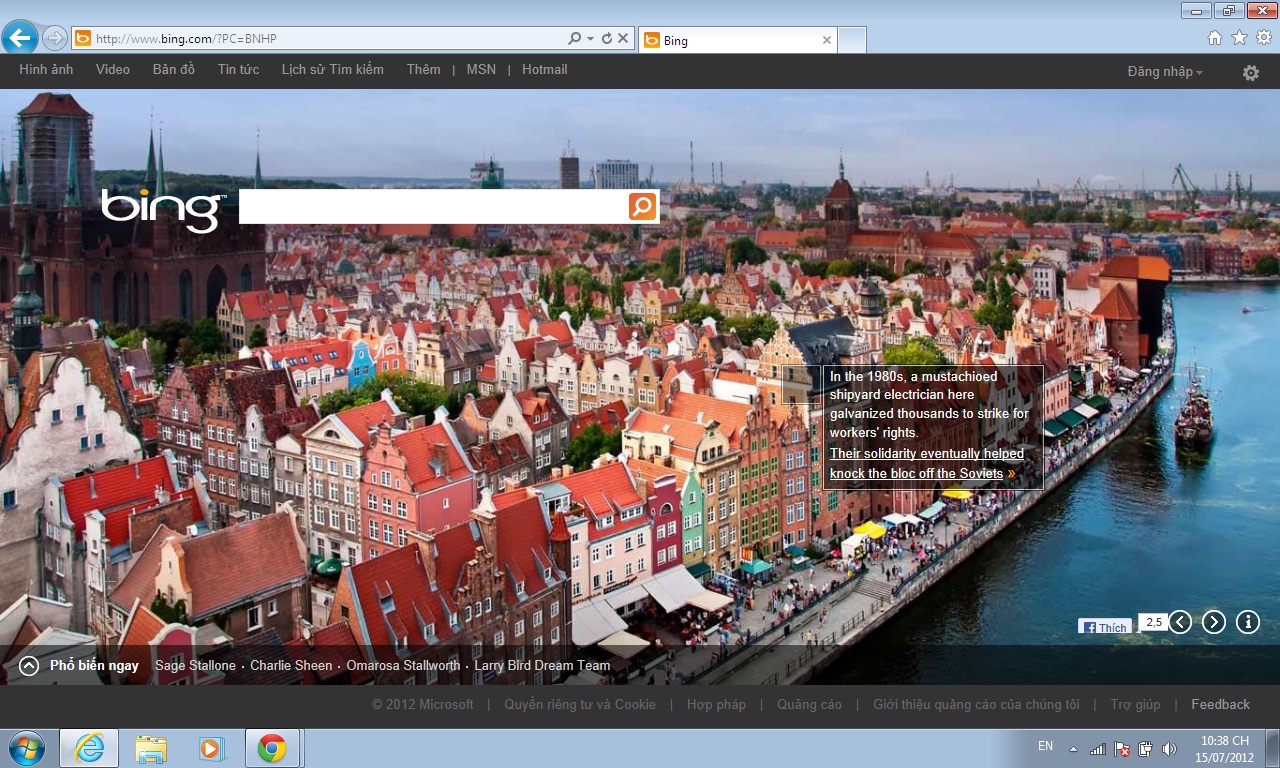Viewport: 1280px width, 768px height.
Task: Collapse the Phổ biến ngay chevron
Action: 29,666
